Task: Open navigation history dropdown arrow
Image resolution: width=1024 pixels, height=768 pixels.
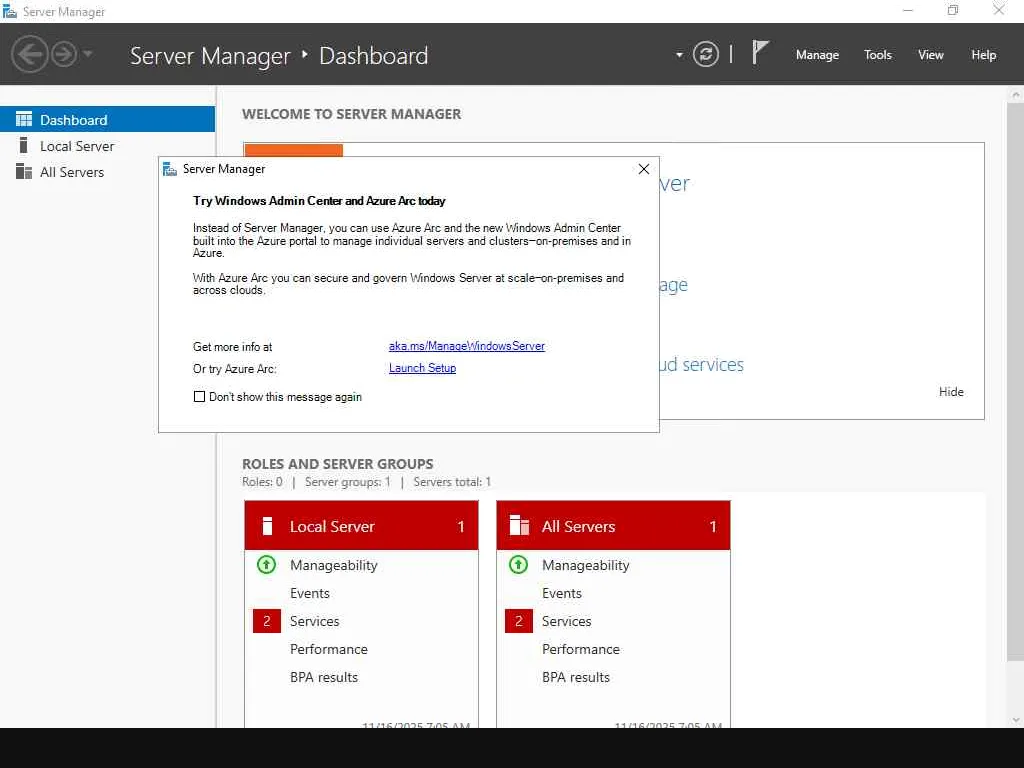Action: (x=88, y=54)
